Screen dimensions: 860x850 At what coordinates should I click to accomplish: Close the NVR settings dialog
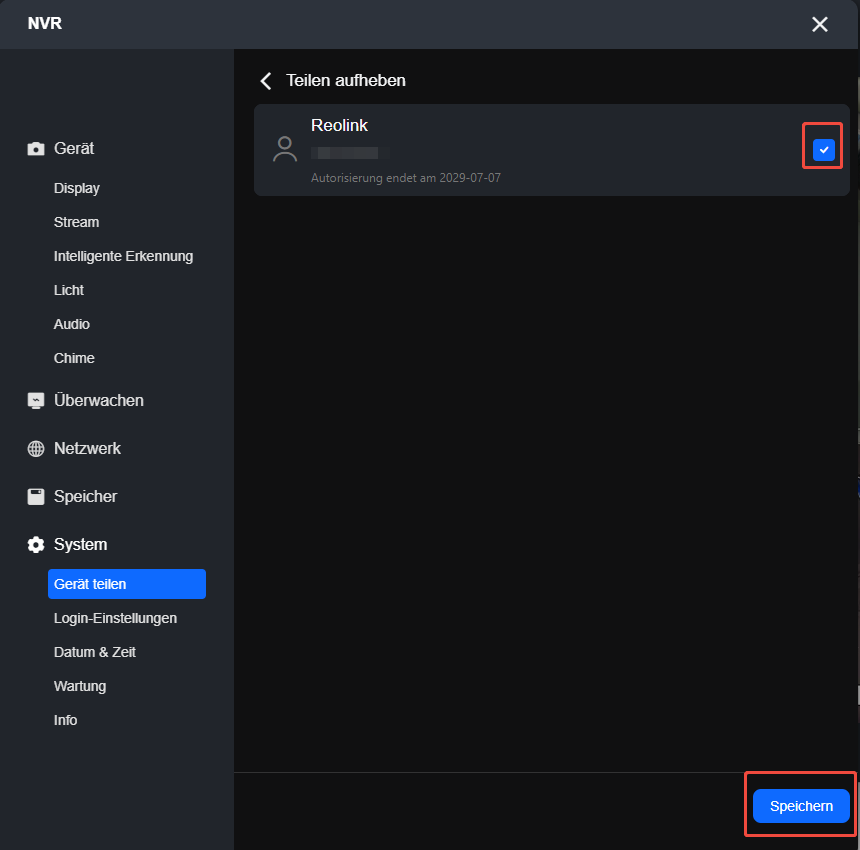pos(819,24)
